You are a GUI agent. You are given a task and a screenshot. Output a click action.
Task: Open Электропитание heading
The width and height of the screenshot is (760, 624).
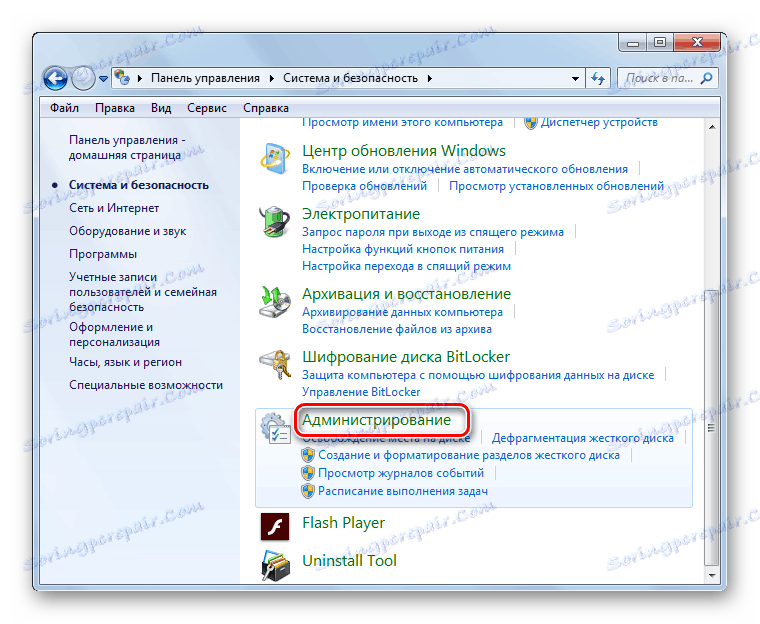coord(361,214)
